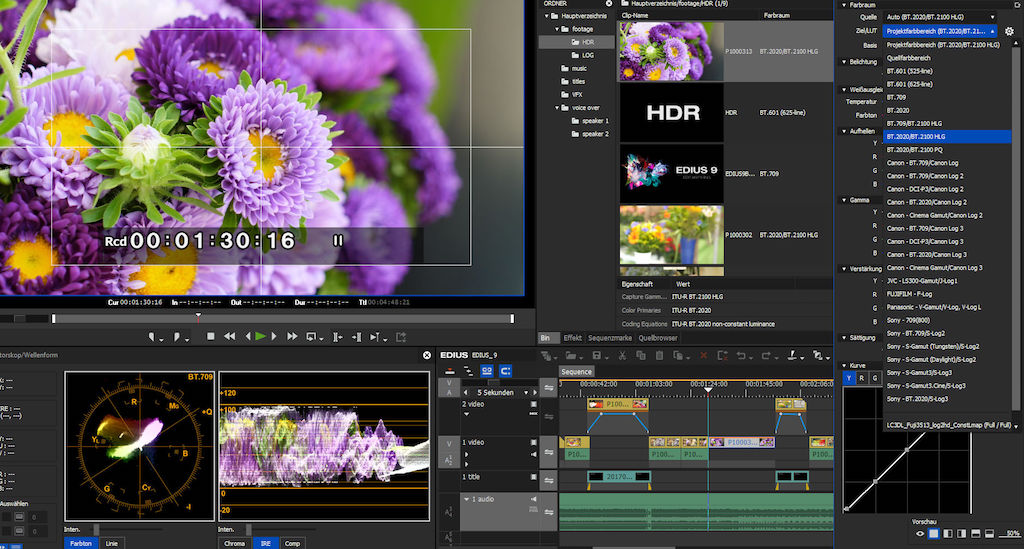This screenshot has height=549, width=1024.
Task: Toggle the 2 video track video mute square
Action: click(x=534, y=404)
